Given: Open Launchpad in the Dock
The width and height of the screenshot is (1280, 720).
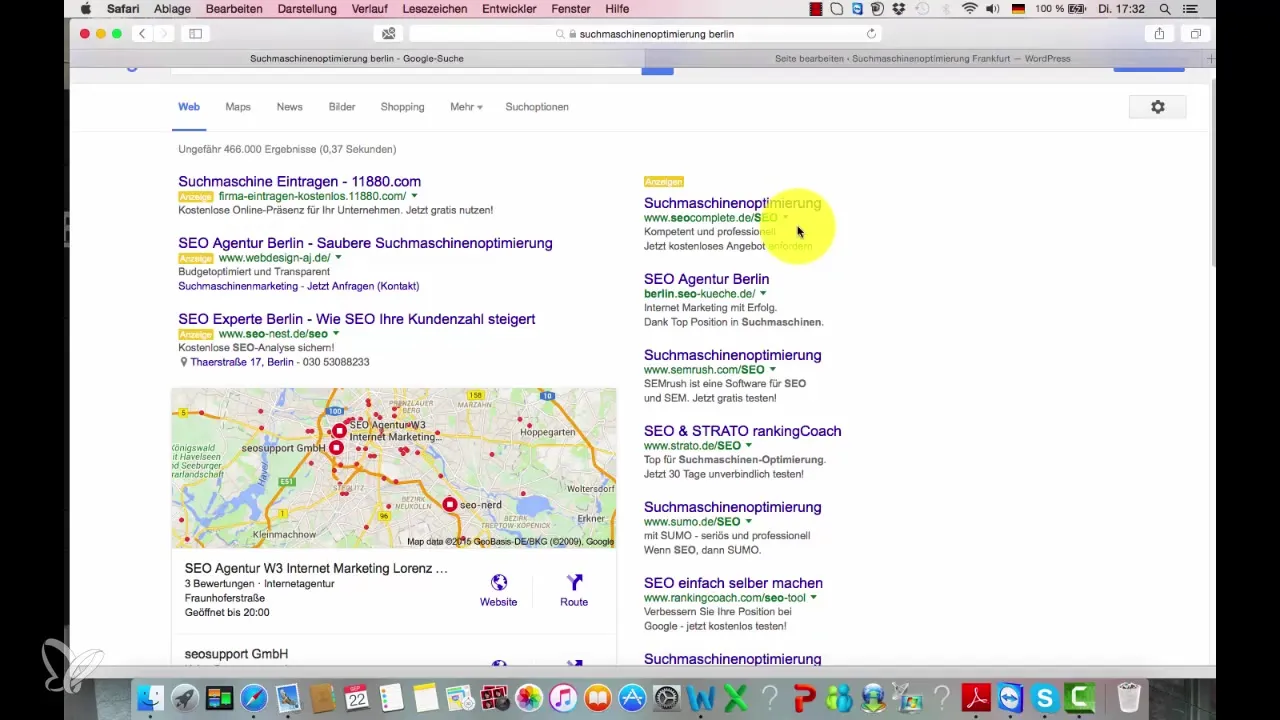Looking at the screenshot, I should point(184,697).
